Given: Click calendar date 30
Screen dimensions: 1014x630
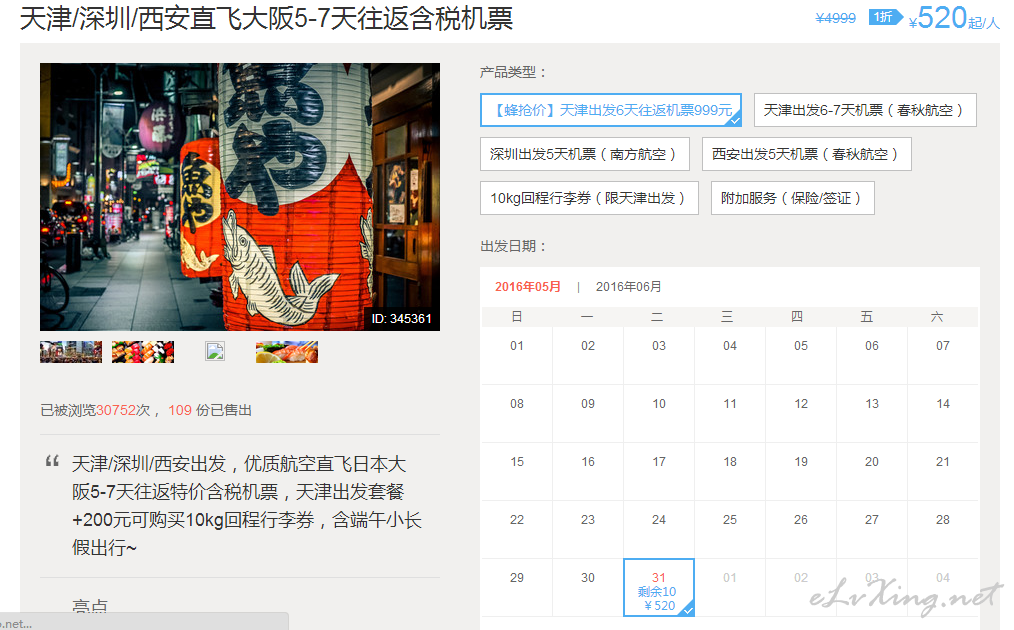Looking at the screenshot, I should (588, 578).
